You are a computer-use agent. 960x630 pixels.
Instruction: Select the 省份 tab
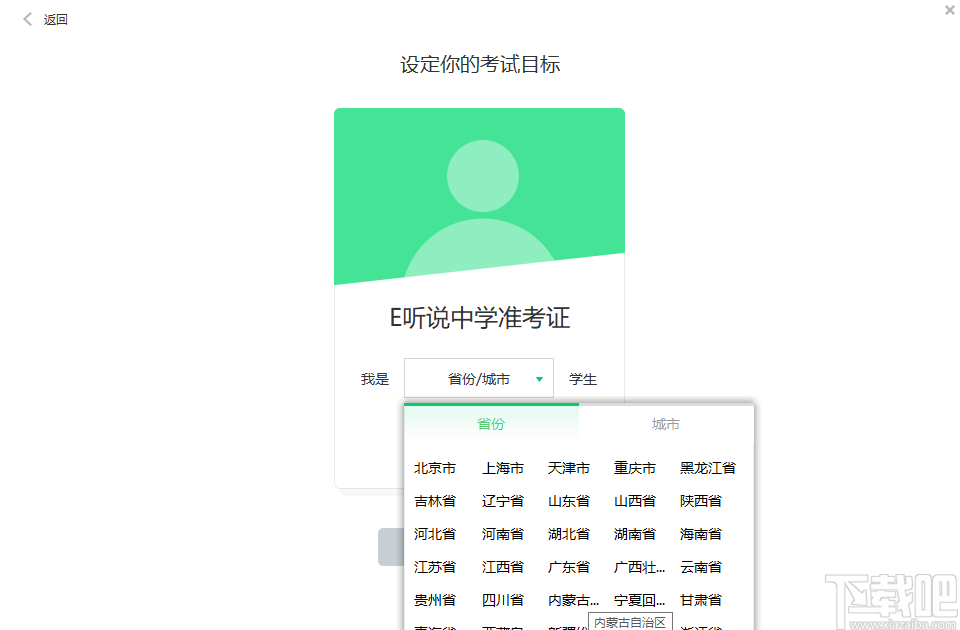[x=490, y=423]
